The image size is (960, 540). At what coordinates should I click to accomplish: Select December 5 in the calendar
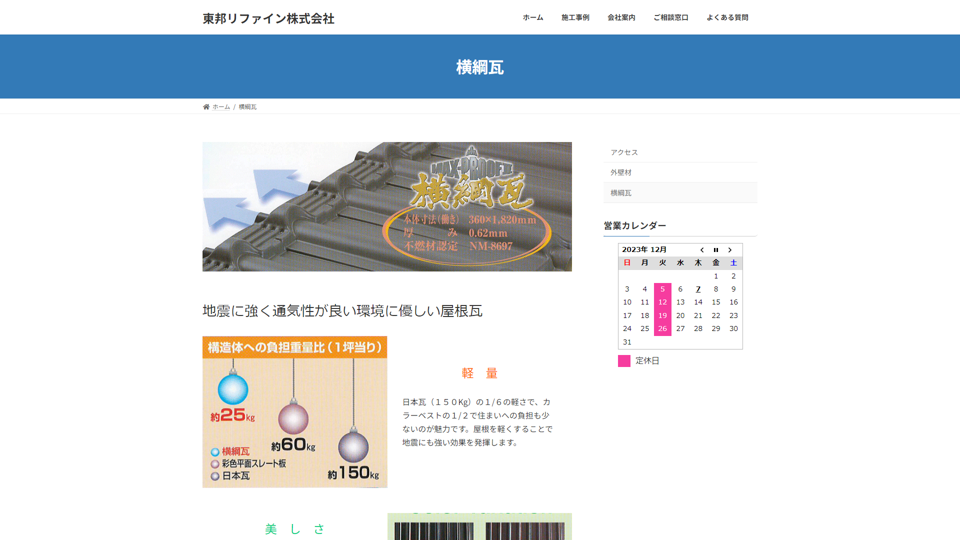(662, 289)
